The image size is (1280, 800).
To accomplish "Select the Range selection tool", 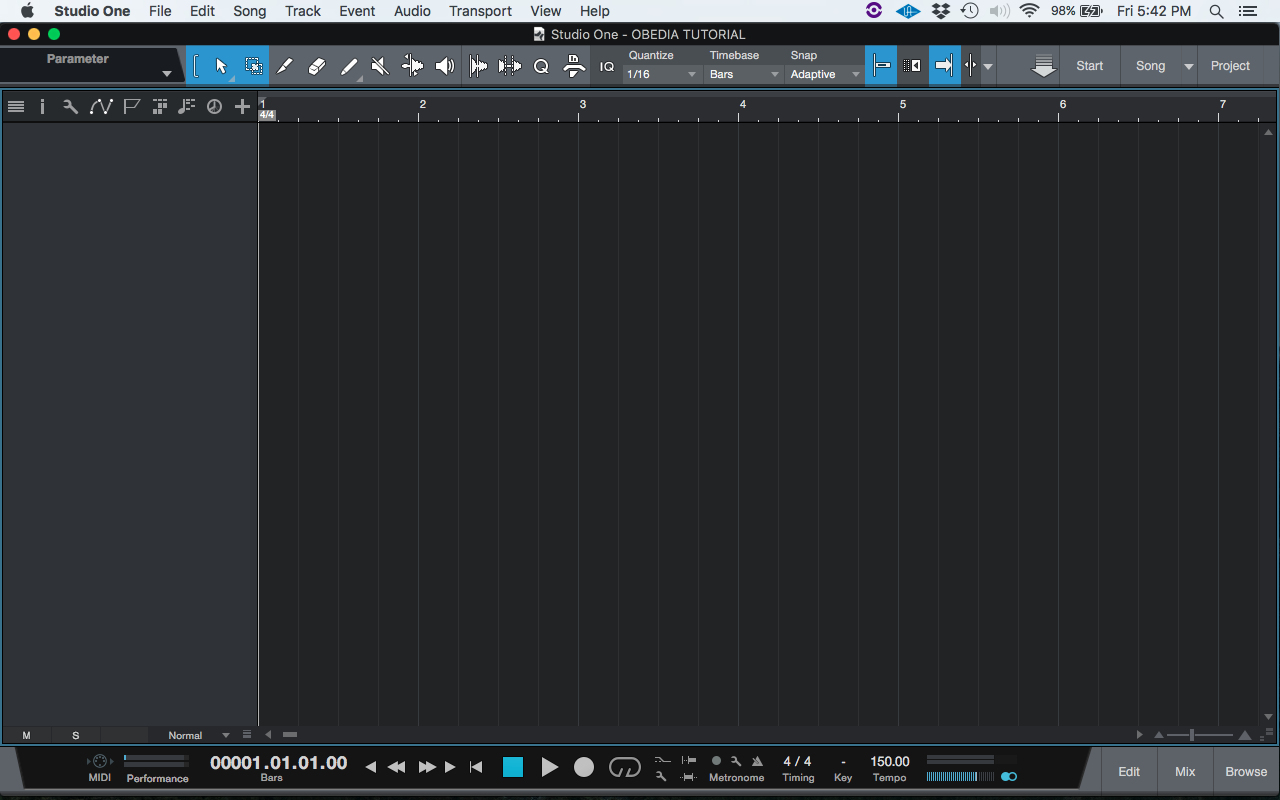I will (x=253, y=65).
